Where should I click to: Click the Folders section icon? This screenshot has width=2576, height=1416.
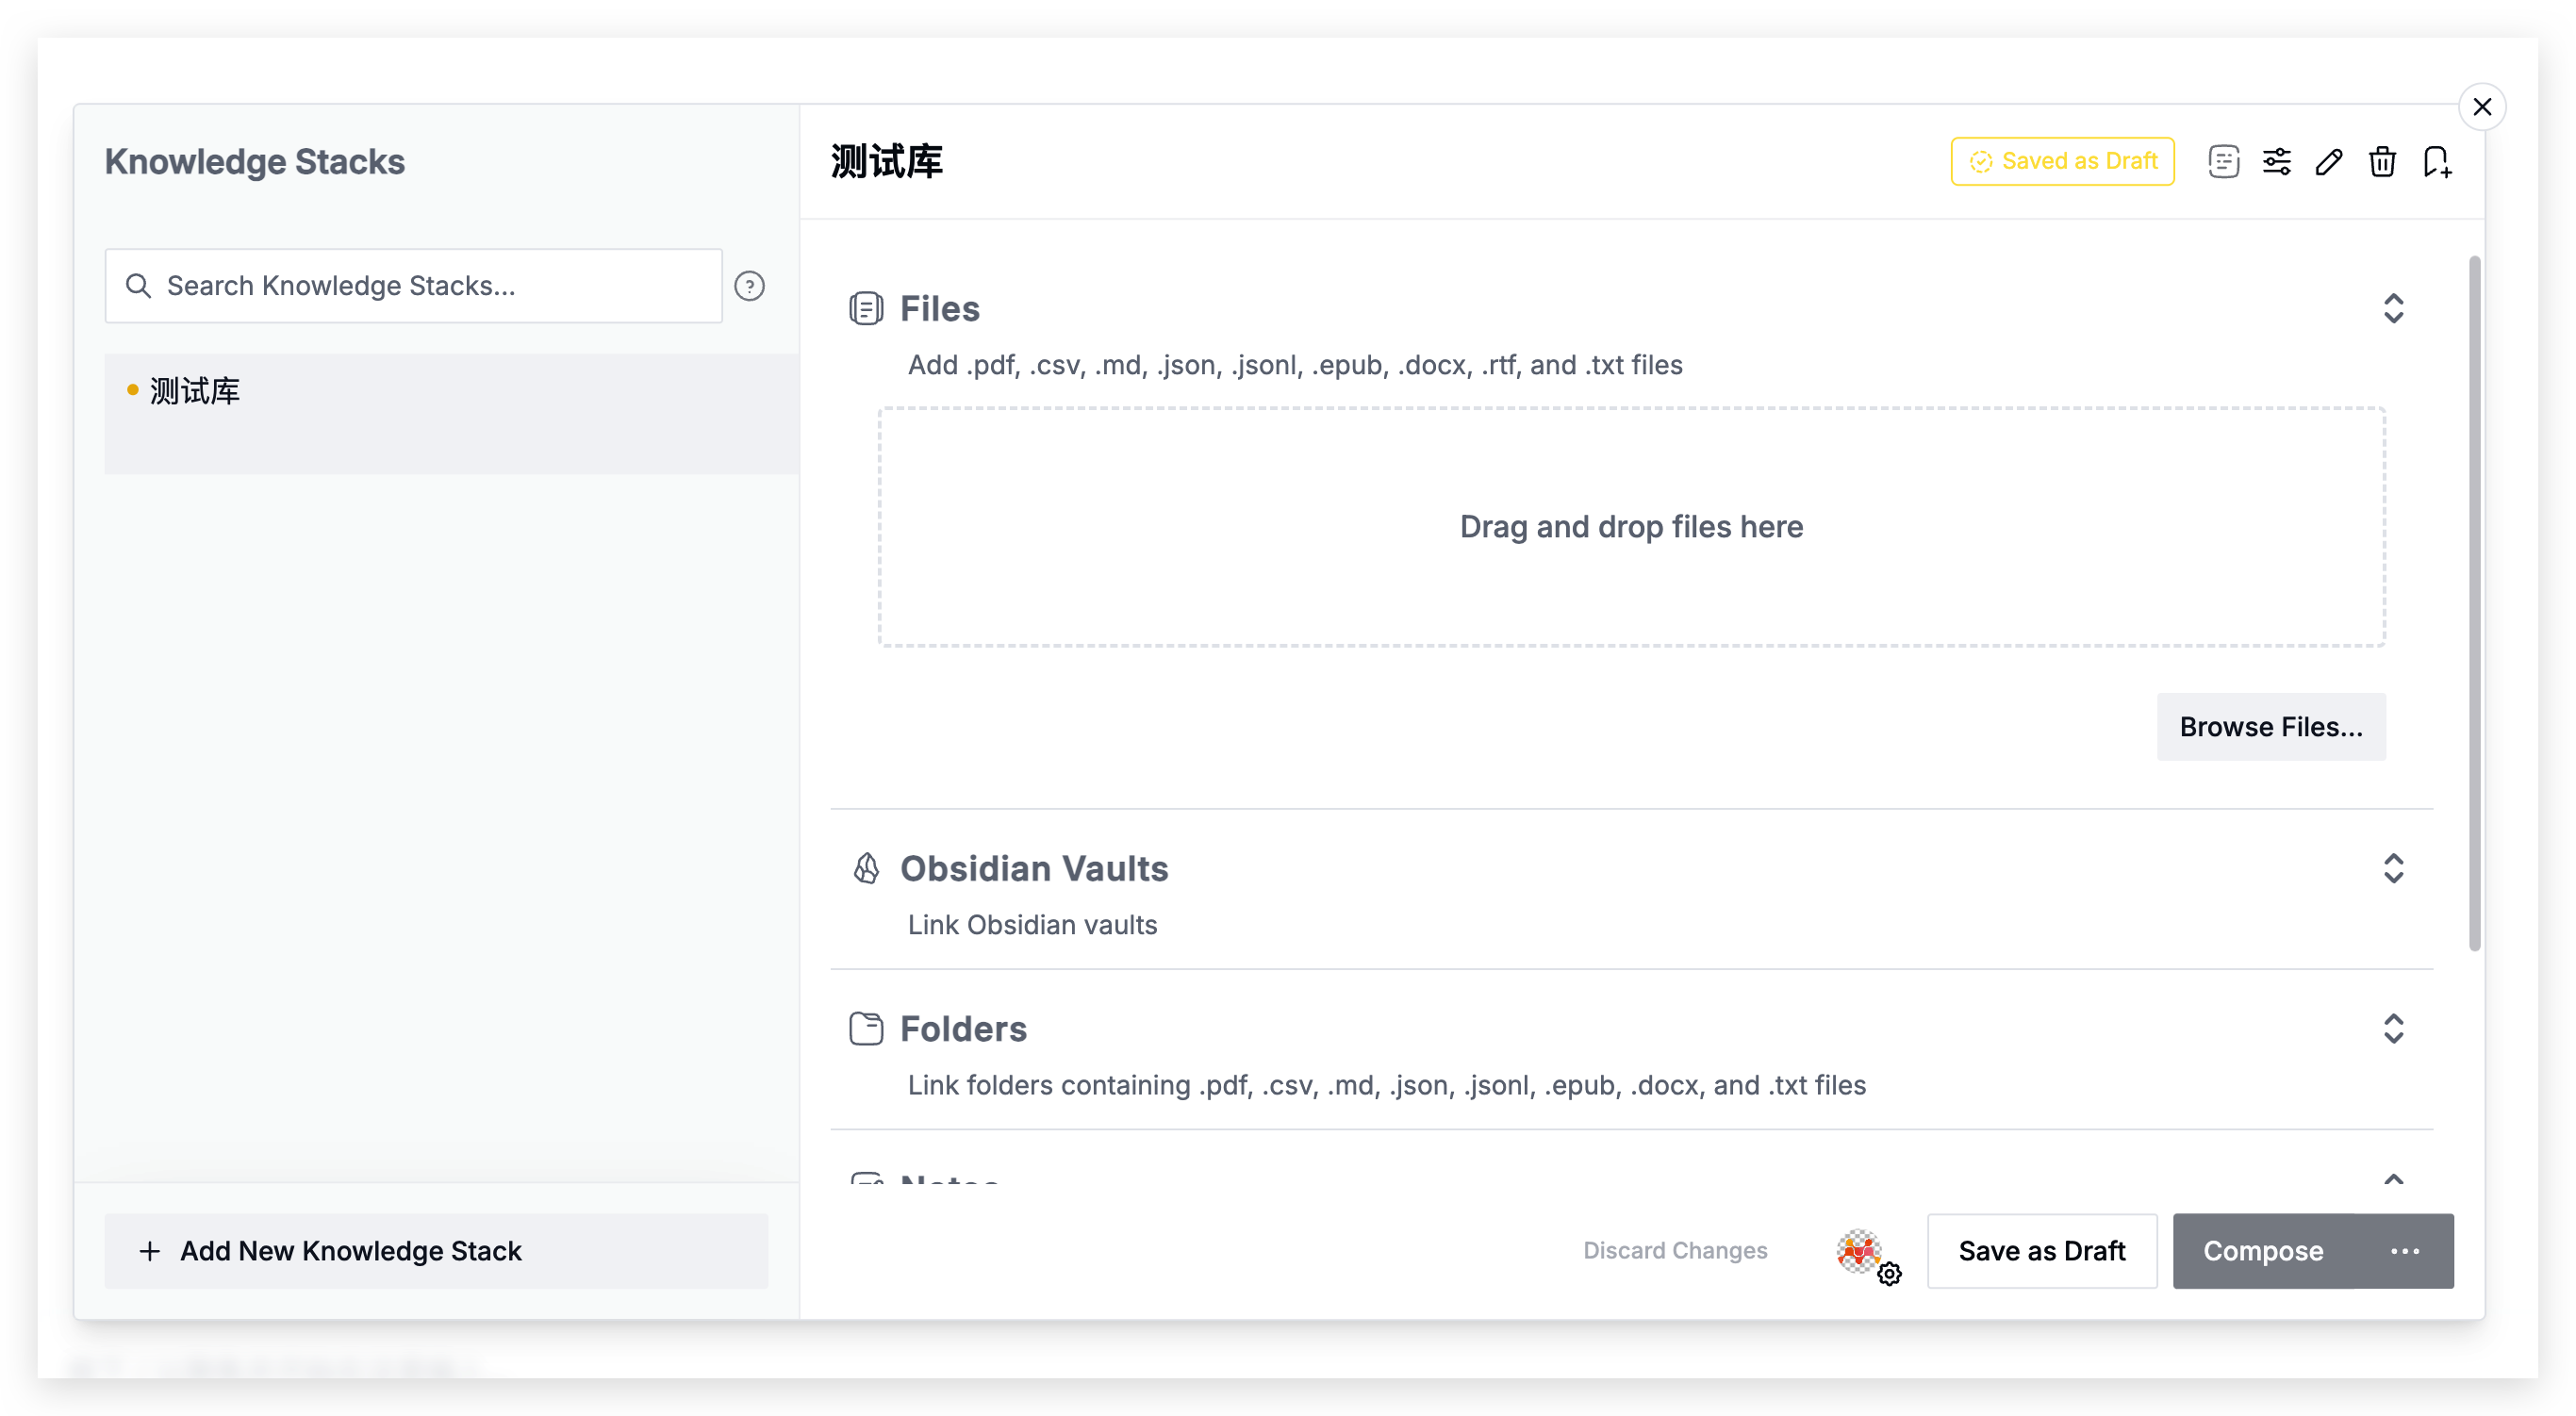pyautogui.click(x=866, y=1028)
